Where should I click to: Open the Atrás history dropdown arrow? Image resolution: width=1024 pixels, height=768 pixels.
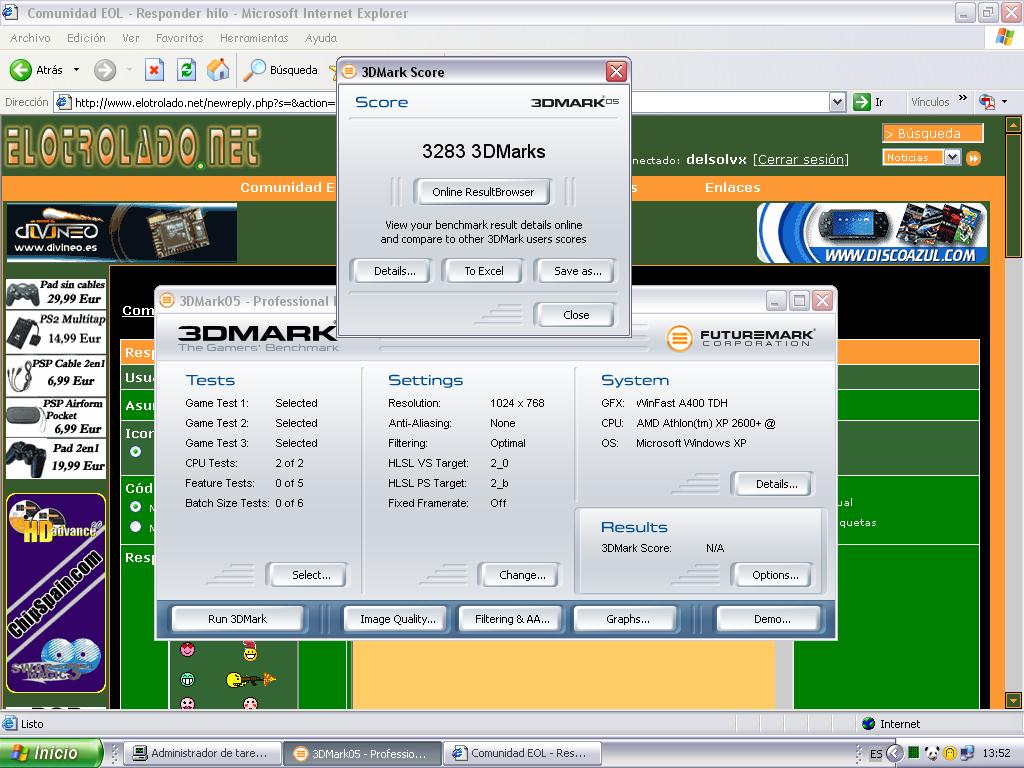coord(76,70)
